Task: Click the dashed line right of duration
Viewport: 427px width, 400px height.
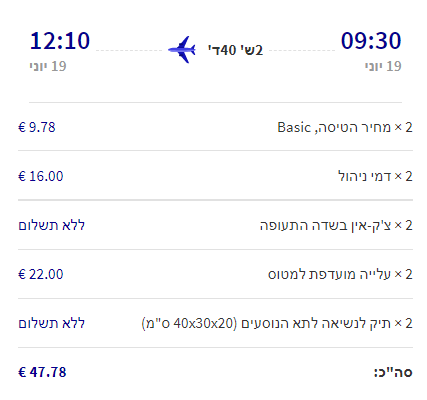Action: [x=302, y=50]
